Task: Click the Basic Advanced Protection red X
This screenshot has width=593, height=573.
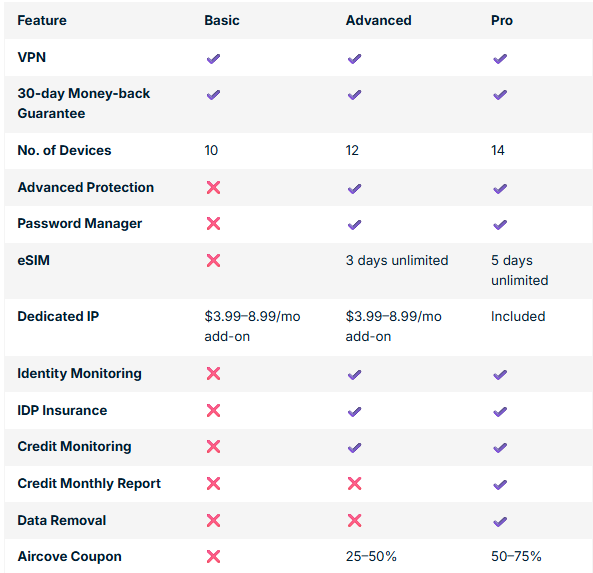Action: (213, 187)
